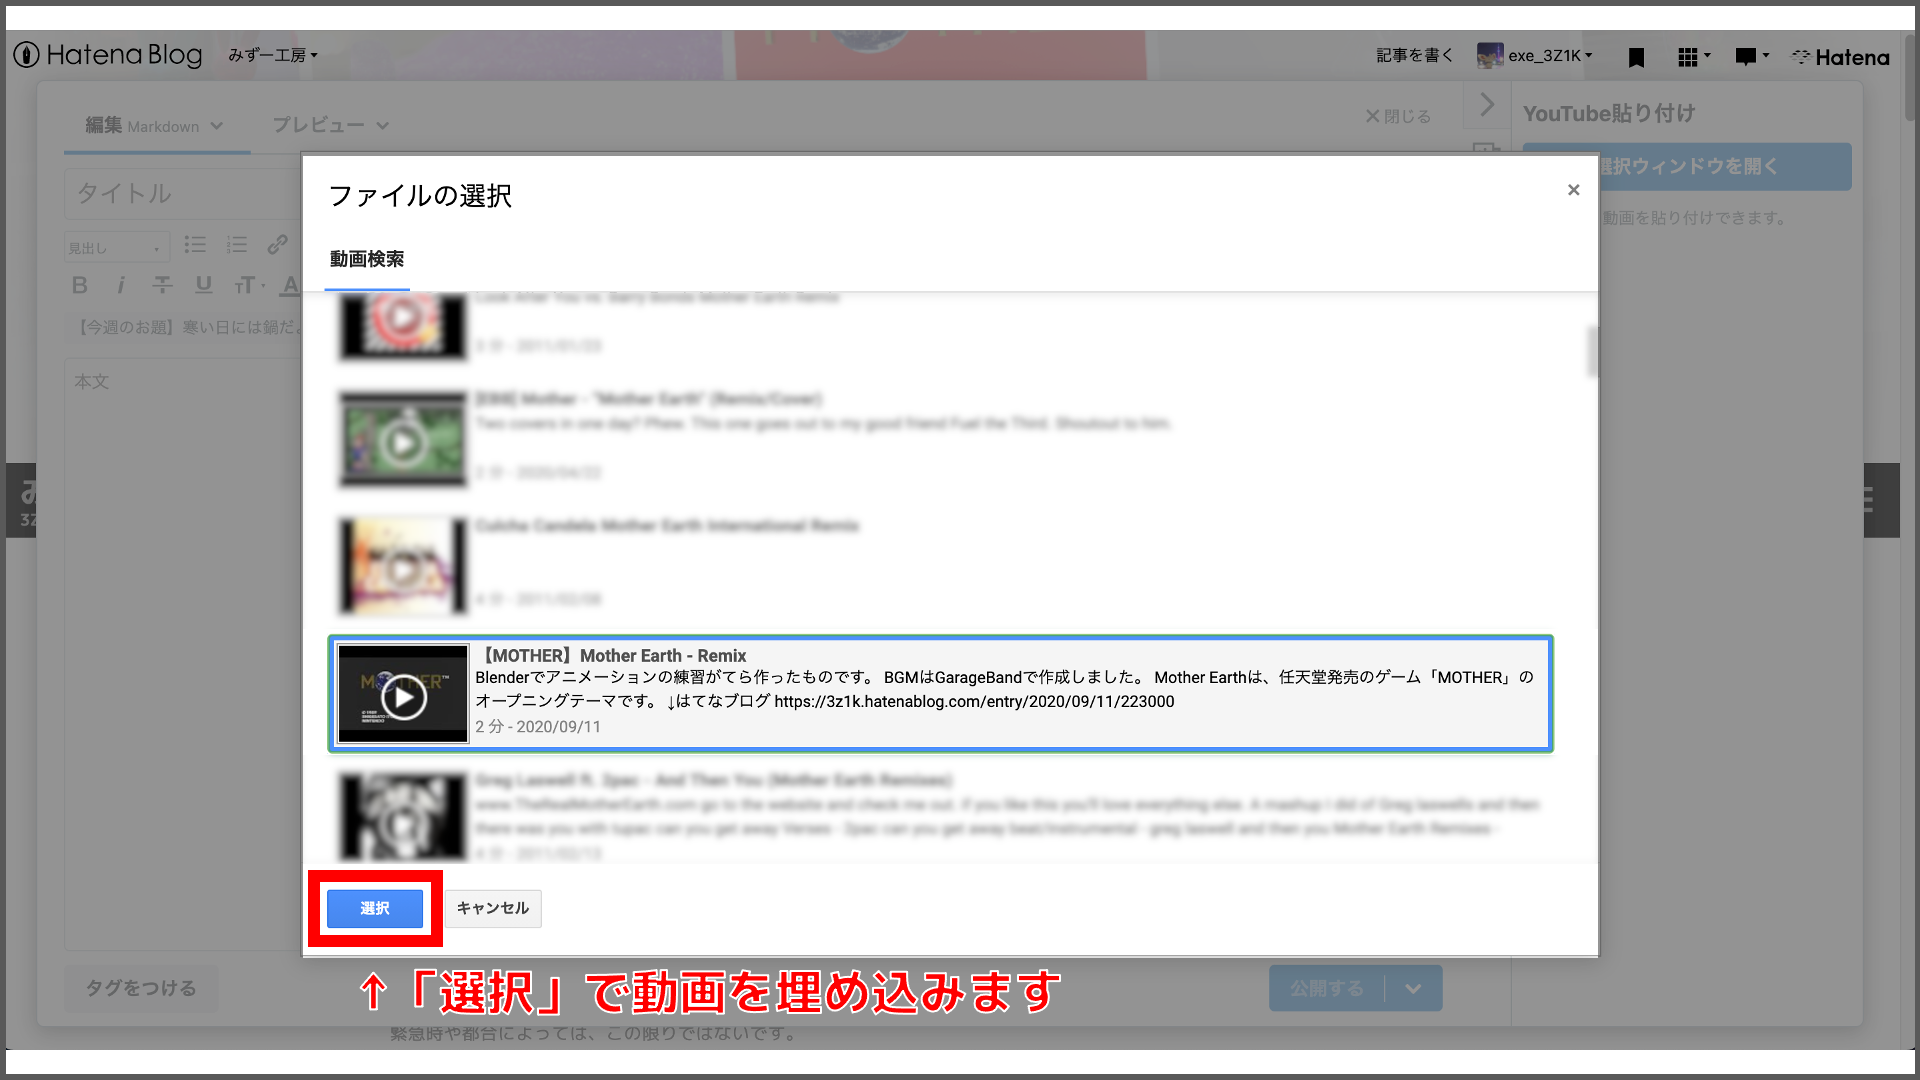Close the ファイルの選択 dialog with X
This screenshot has height=1080, width=1920.
tap(1573, 190)
